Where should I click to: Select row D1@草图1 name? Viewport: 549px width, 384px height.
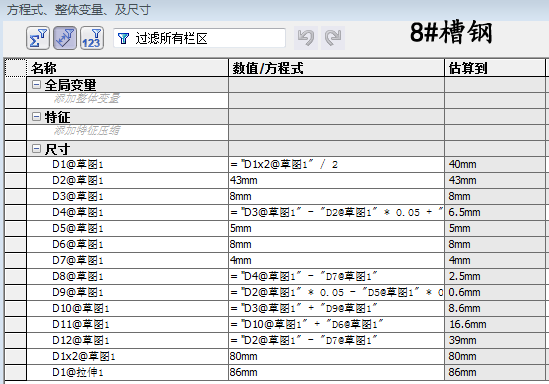[x=78, y=164]
